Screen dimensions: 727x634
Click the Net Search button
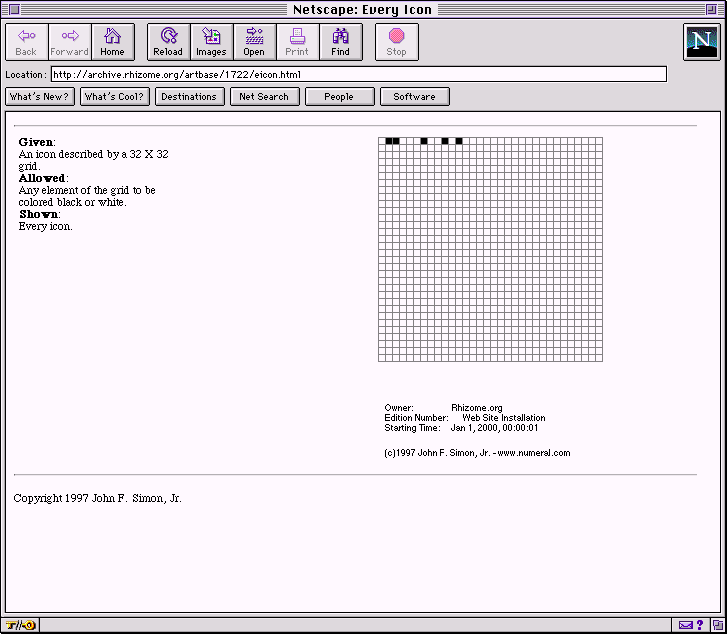264,97
